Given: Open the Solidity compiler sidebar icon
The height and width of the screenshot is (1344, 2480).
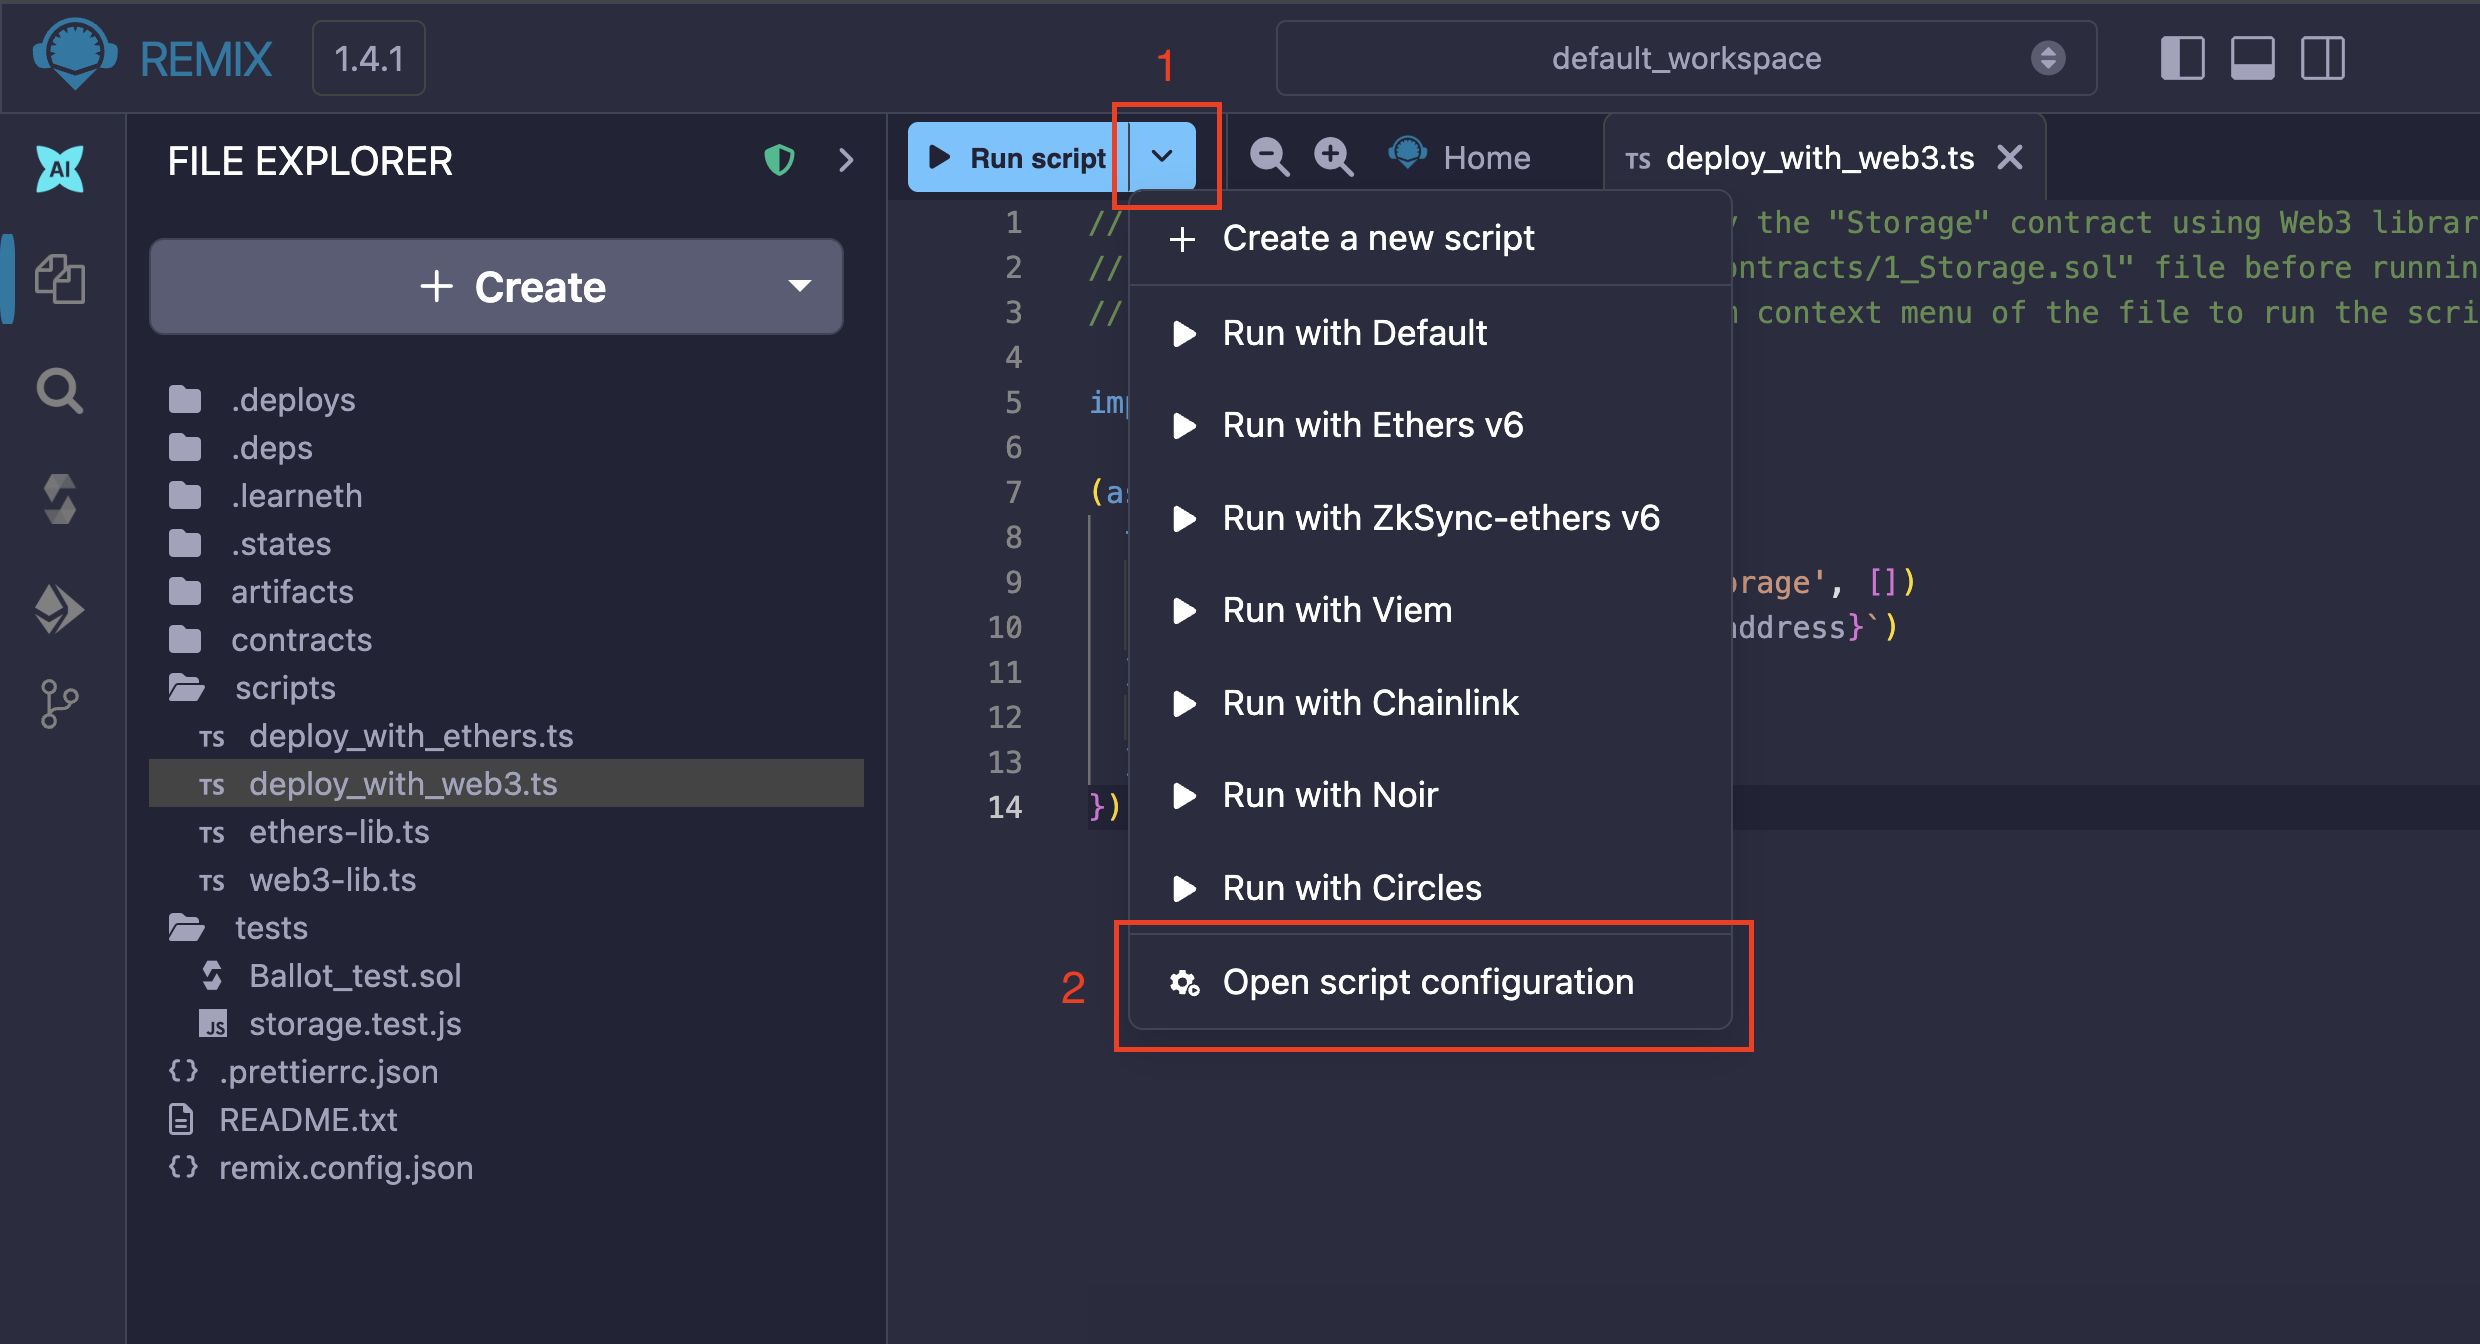Looking at the screenshot, I should [60, 499].
